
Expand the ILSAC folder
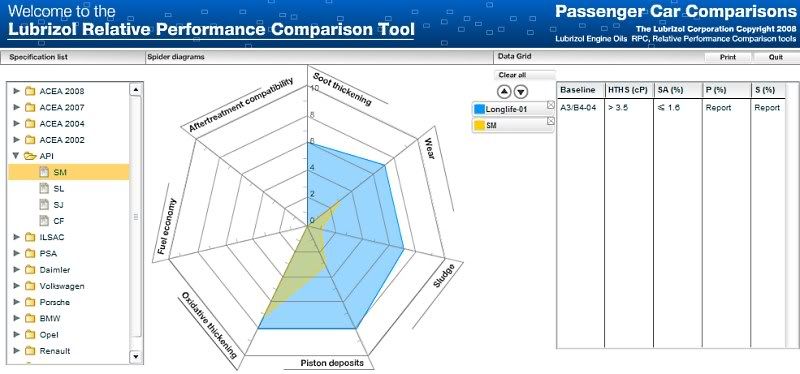[x=17, y=237]
